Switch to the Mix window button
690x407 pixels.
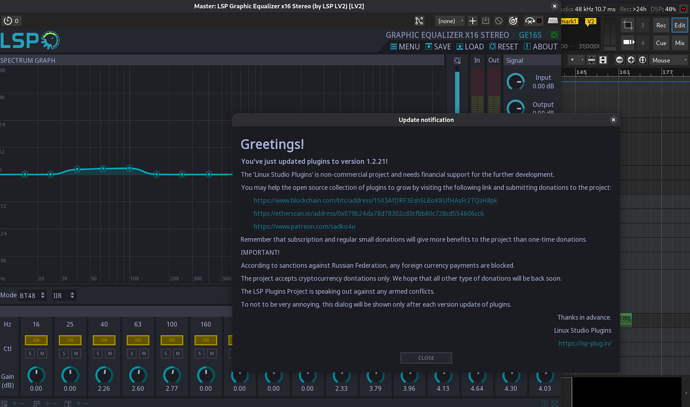coord(679,42)
